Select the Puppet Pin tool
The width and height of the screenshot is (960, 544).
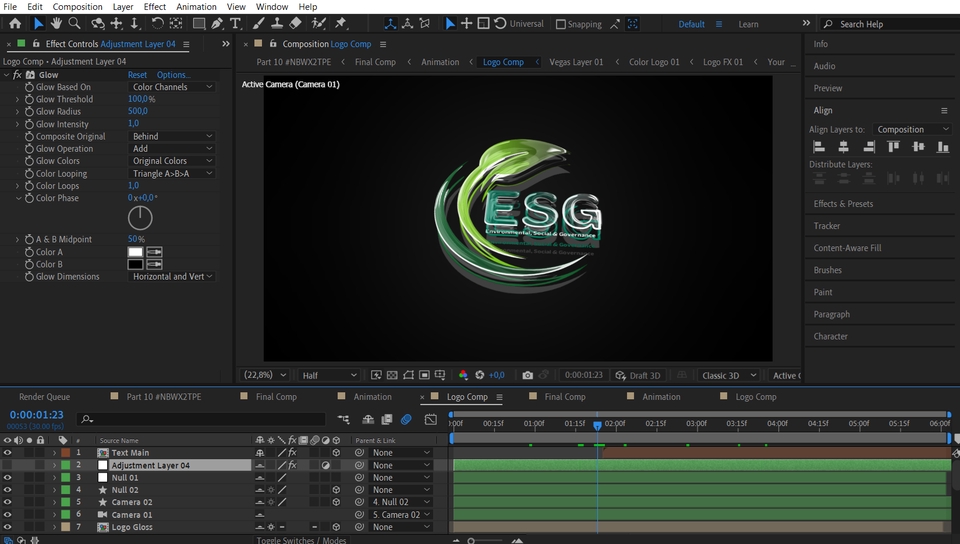[x=341, y=23]
